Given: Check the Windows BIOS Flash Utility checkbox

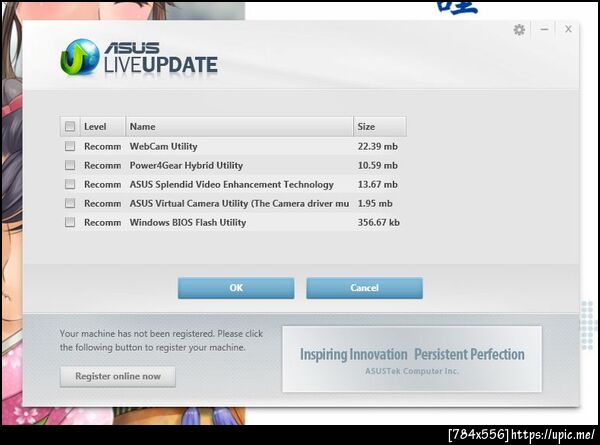Looking at the screenshot, I should (x=70, y=222).
